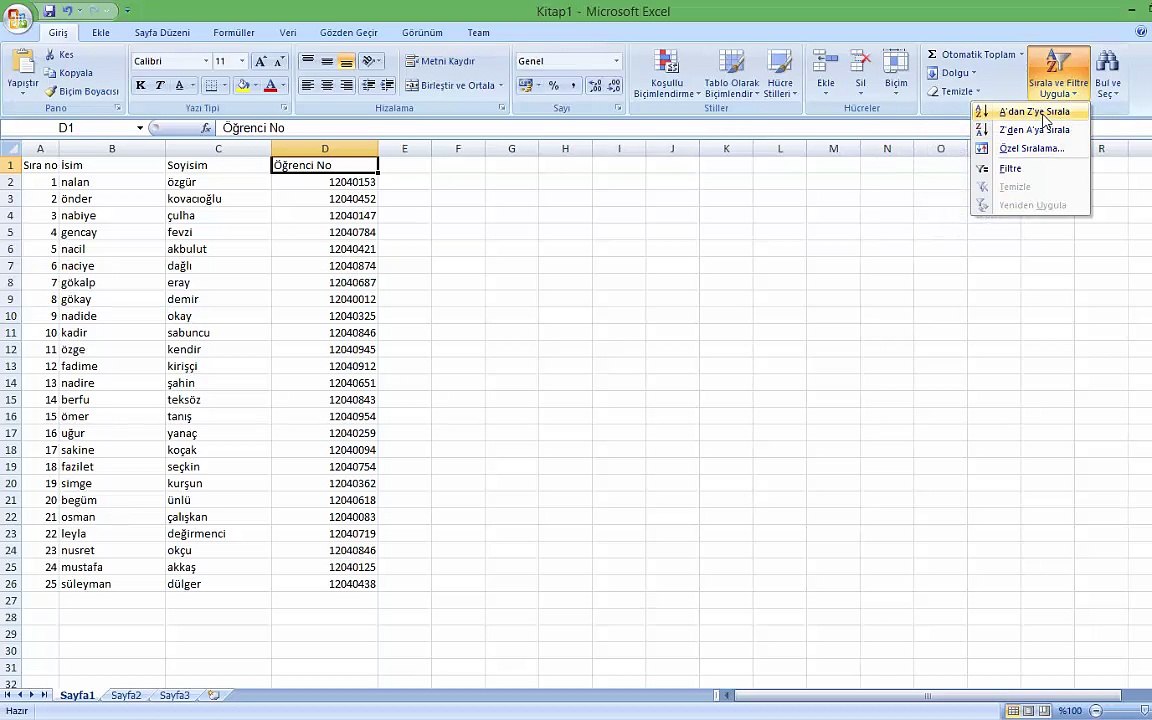Image resolution: width=1152 pixels, height=720 pixels.
Task: Switch to the Sayfa2 worksheet tab
Action: pyautogui.click(x=126, y=695)
